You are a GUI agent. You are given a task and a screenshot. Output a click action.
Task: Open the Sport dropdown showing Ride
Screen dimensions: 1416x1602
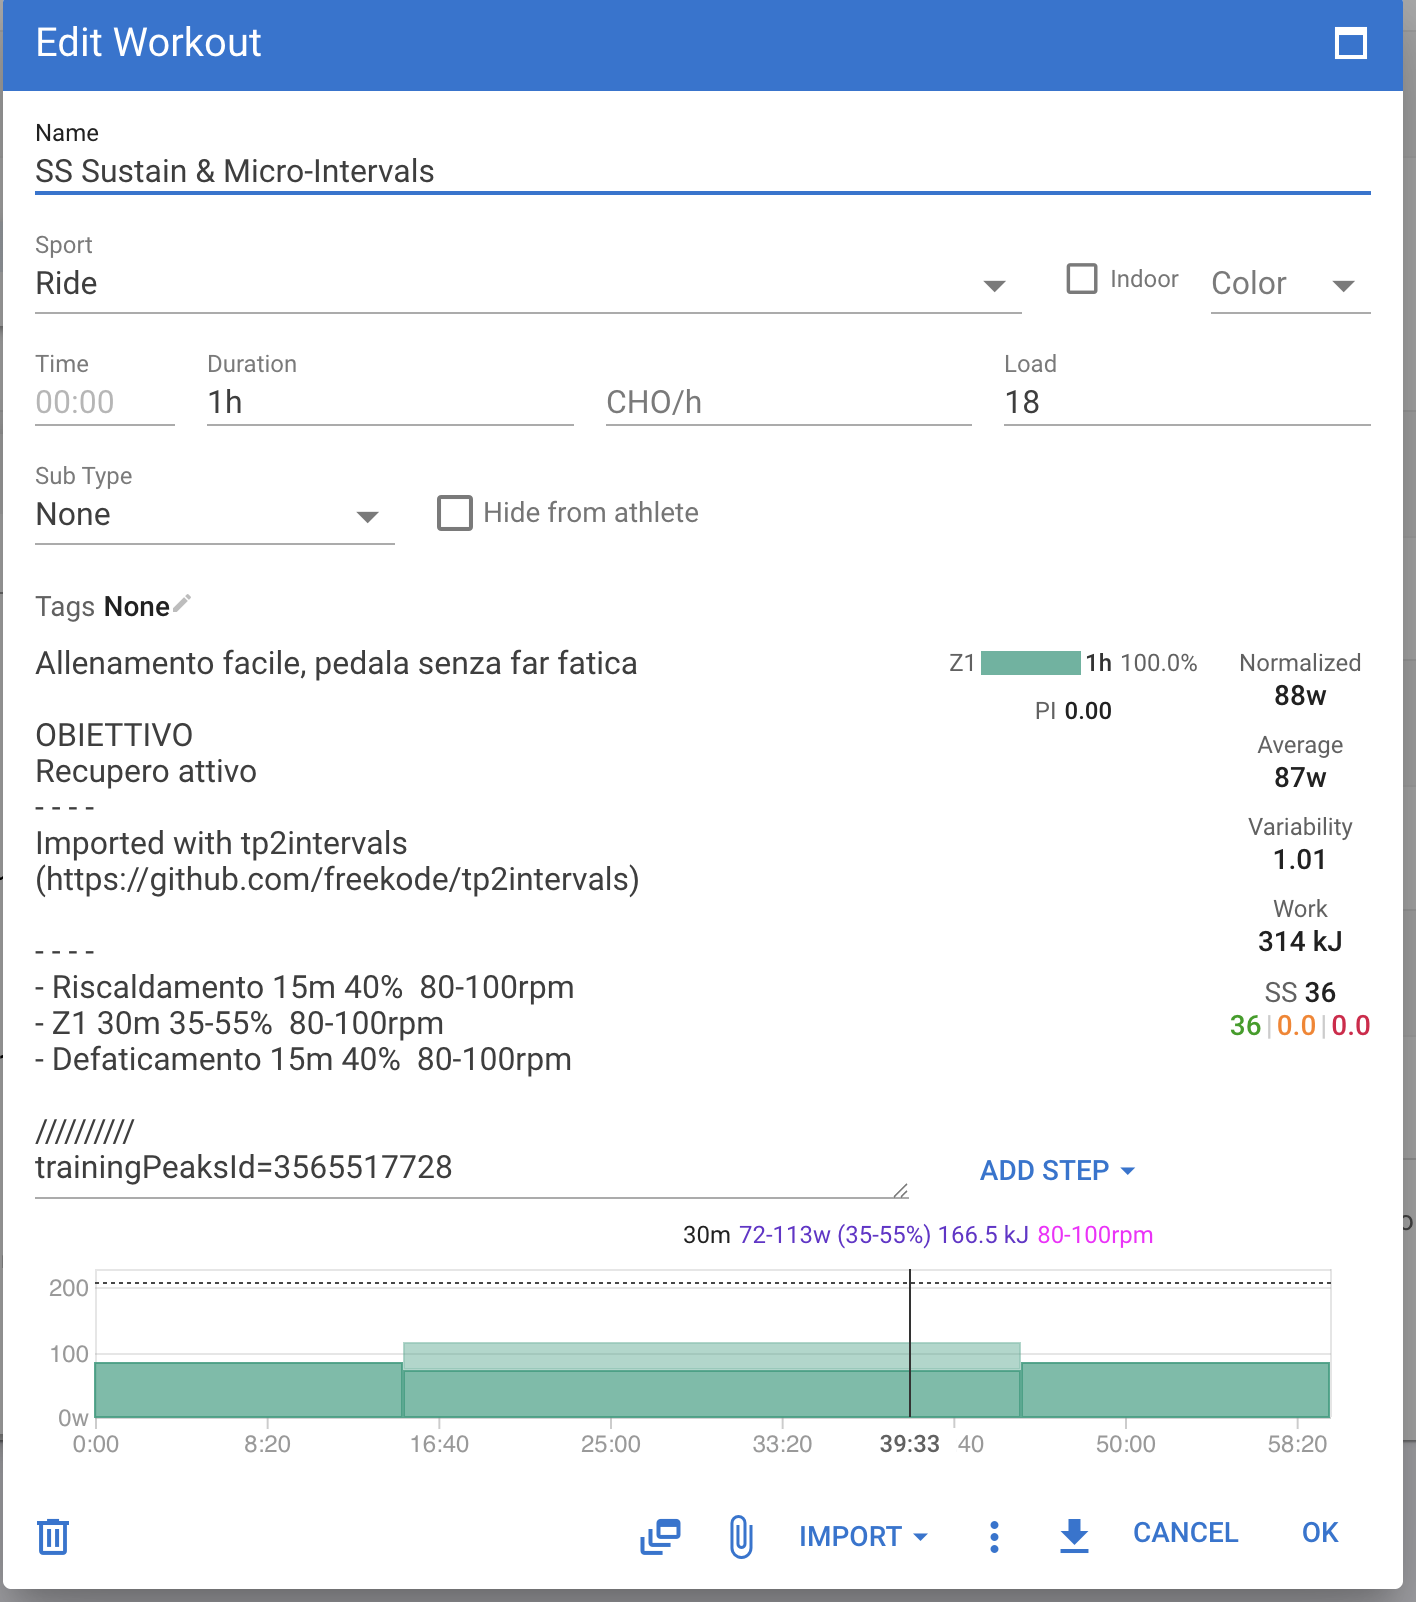[x=527, y=284]
